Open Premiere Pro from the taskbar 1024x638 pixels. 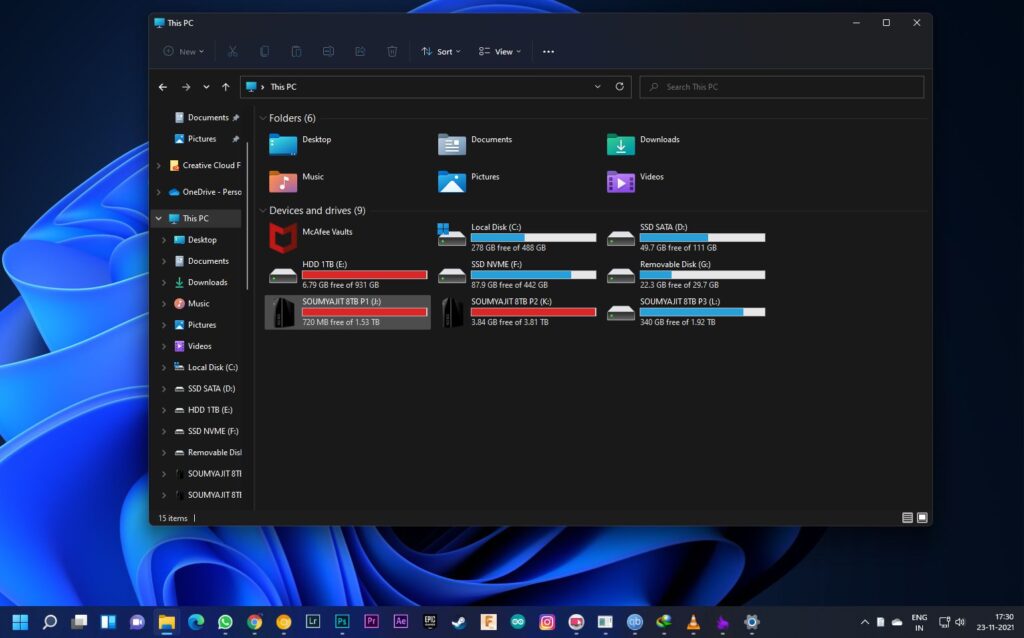tap(371, 622)
